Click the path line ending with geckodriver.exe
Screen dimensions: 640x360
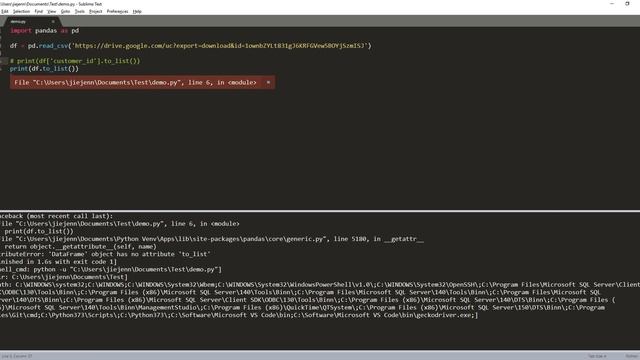point(239,315)
